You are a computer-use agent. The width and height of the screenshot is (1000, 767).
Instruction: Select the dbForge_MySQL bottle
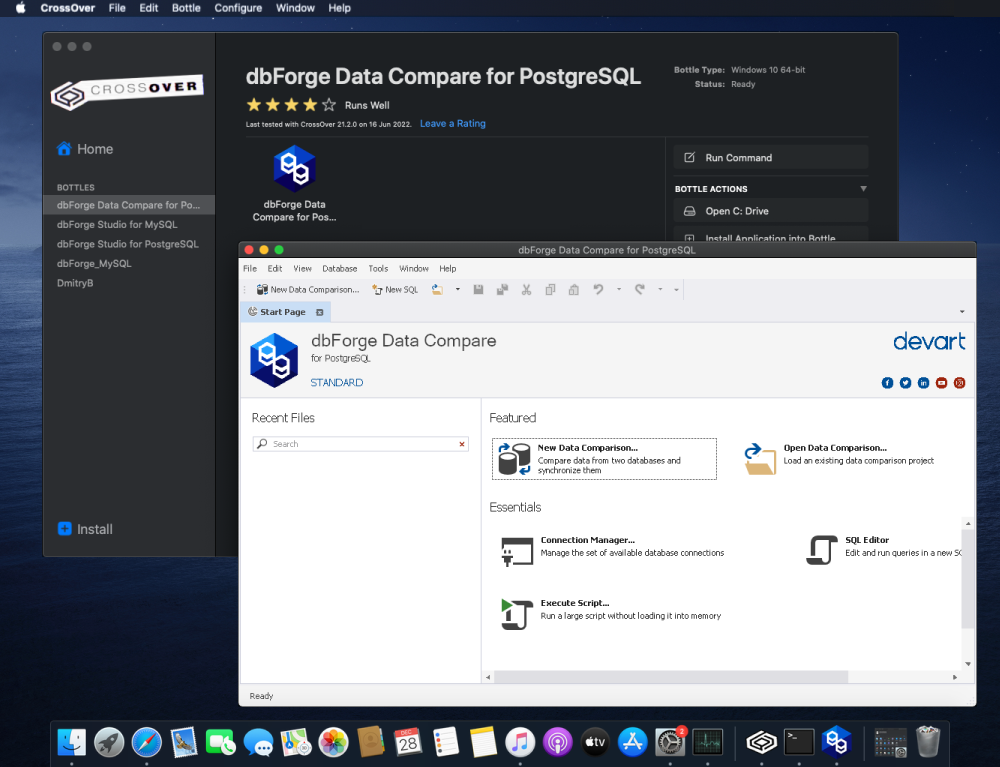[129, 263]
